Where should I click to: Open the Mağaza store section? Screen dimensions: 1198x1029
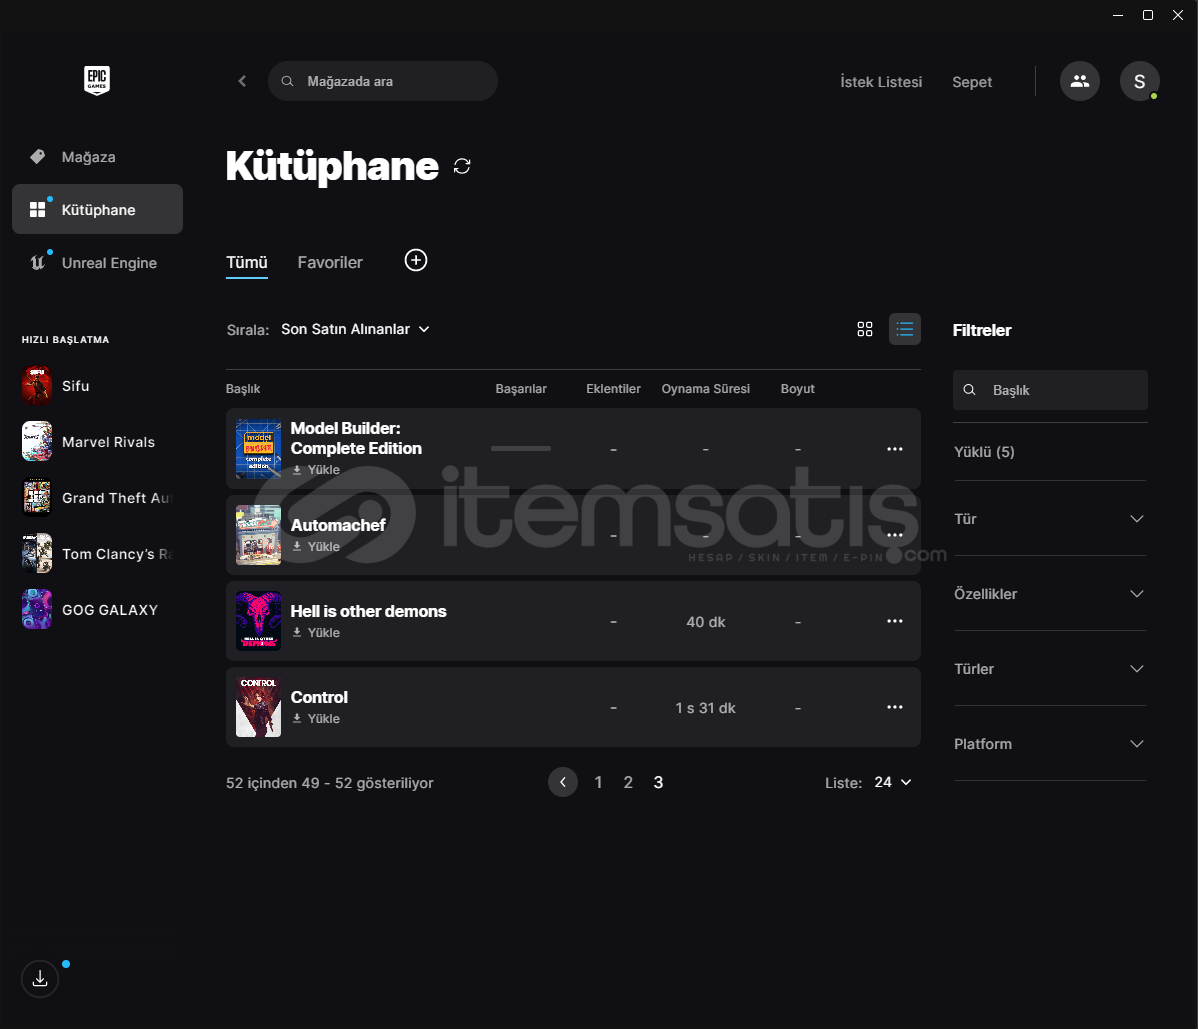click(x=97, y=157)
